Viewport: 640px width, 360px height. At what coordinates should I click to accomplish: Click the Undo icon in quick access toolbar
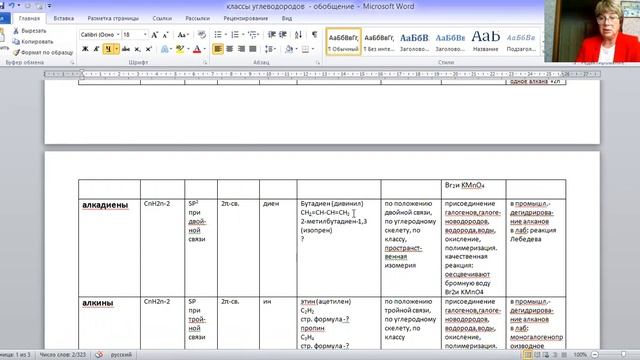(12, 6)
